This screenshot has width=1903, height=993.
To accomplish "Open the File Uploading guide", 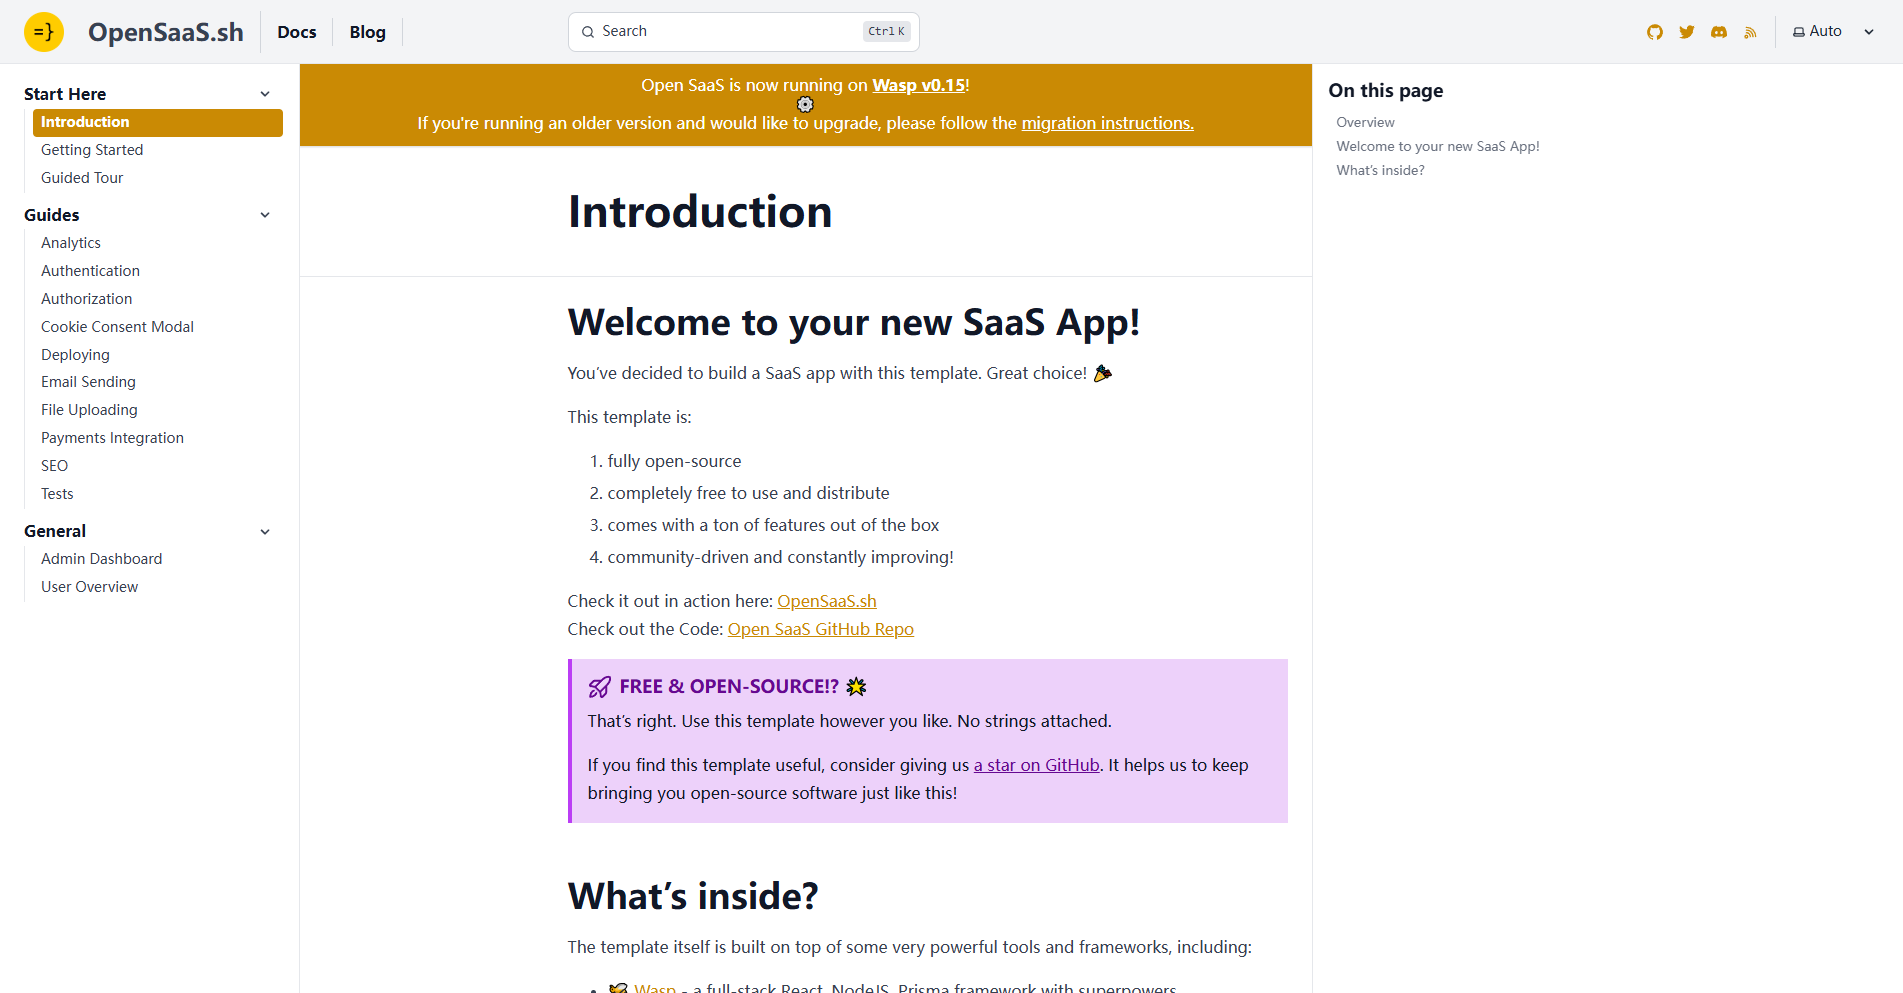I will pos(89,410).
